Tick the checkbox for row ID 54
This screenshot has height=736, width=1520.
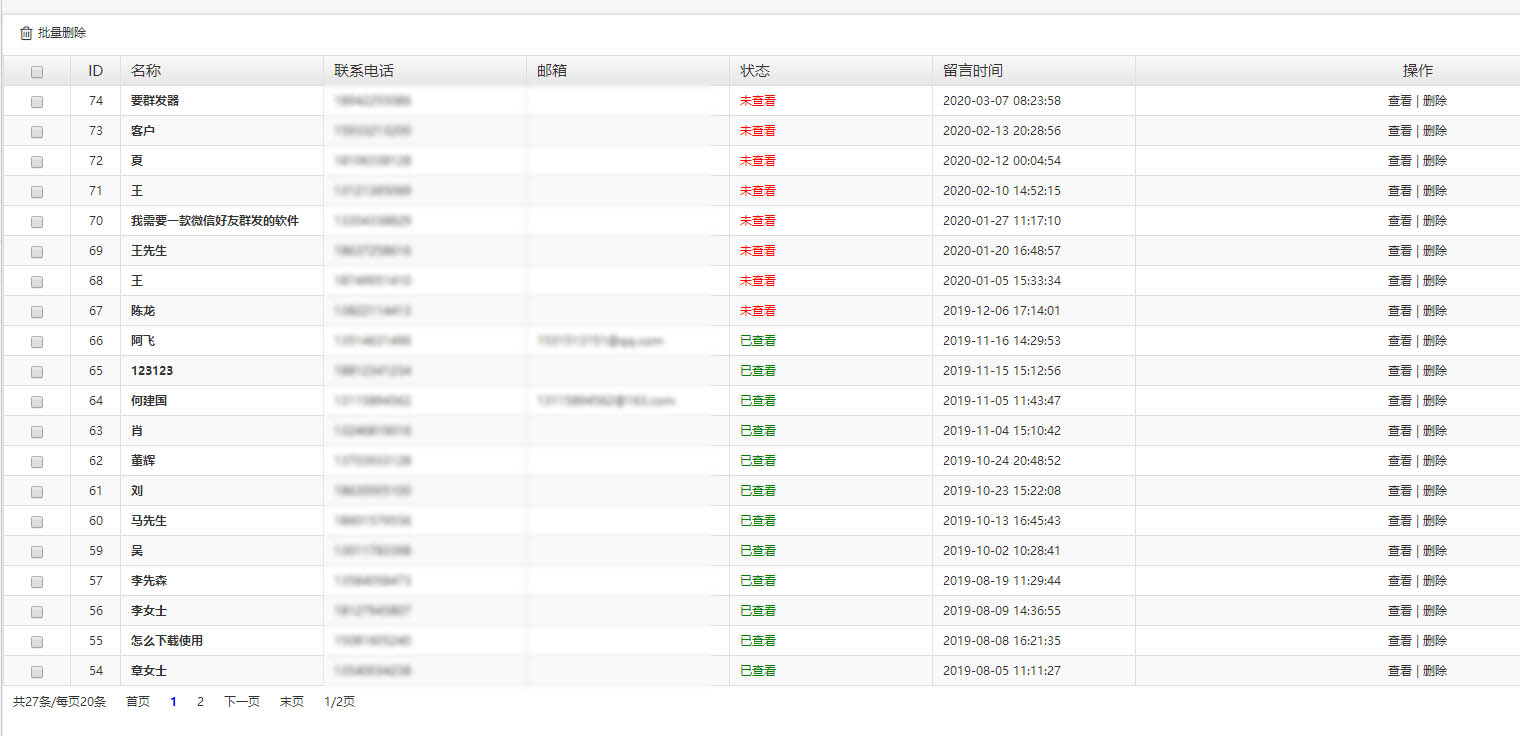(37, 672)
